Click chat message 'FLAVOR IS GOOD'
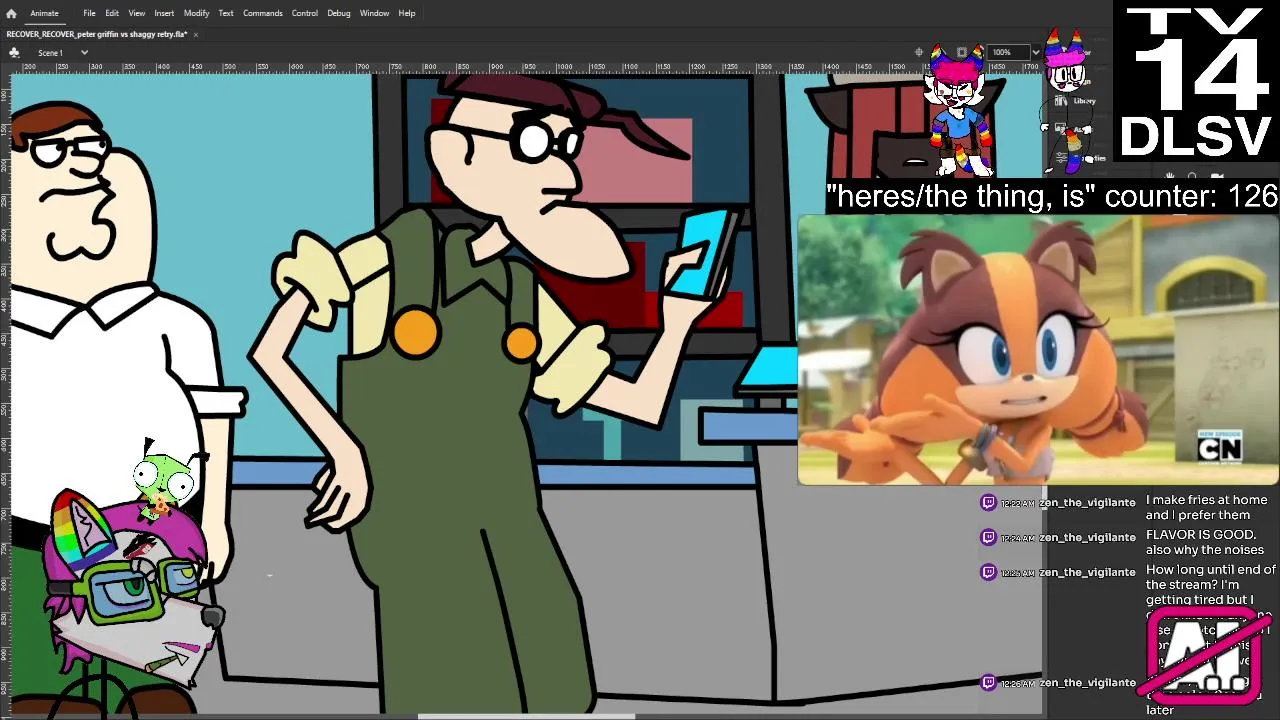 pyautogui.click(x=1201, y=535)
